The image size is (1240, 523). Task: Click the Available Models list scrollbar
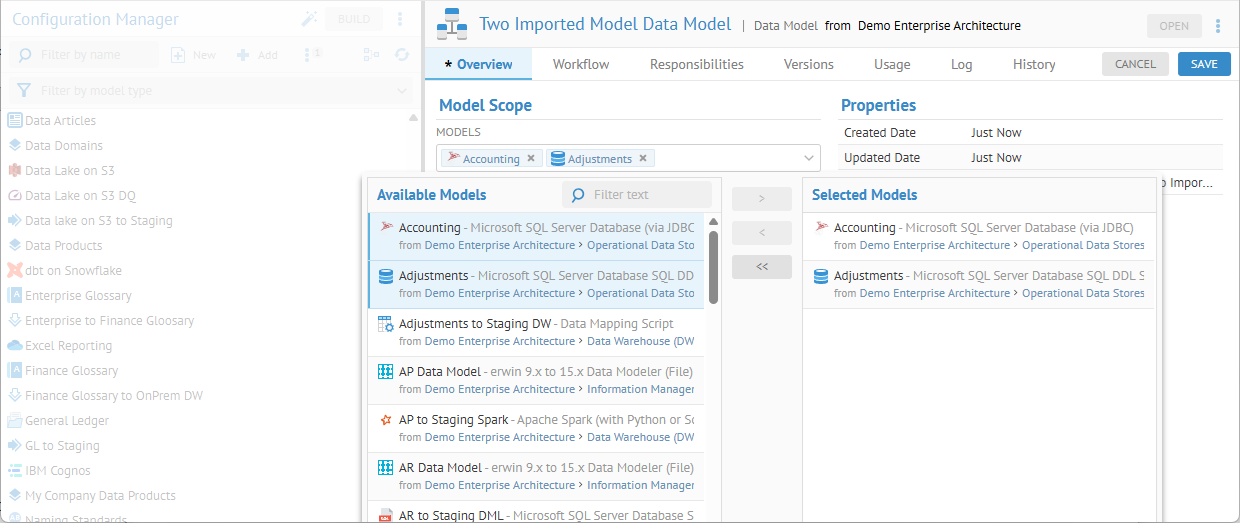point(713,267)
